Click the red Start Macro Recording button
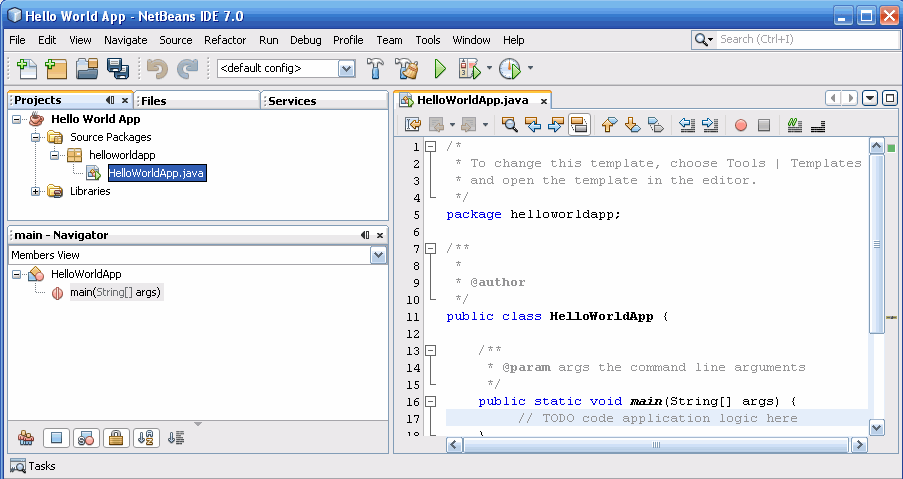 [x=741, y=125]
